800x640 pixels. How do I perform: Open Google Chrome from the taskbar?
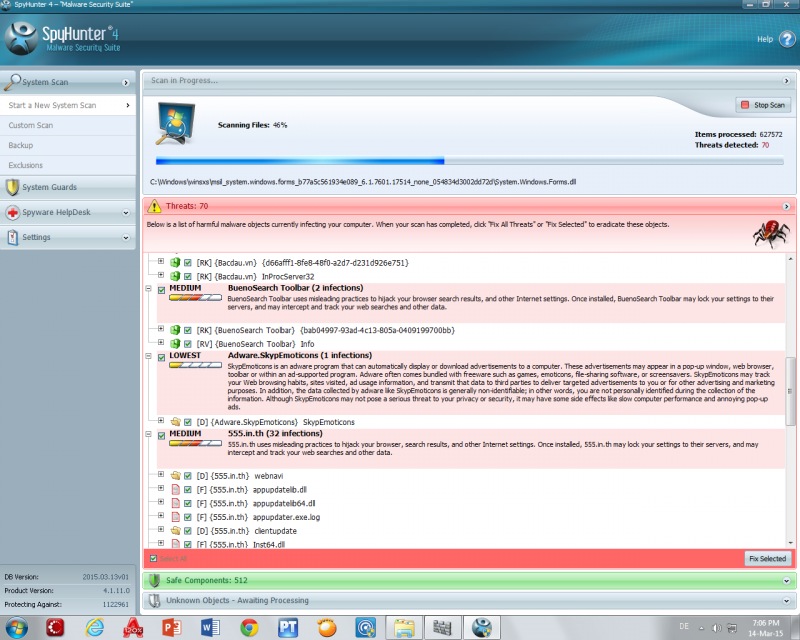pyautogui.click(x=249, y=627)
